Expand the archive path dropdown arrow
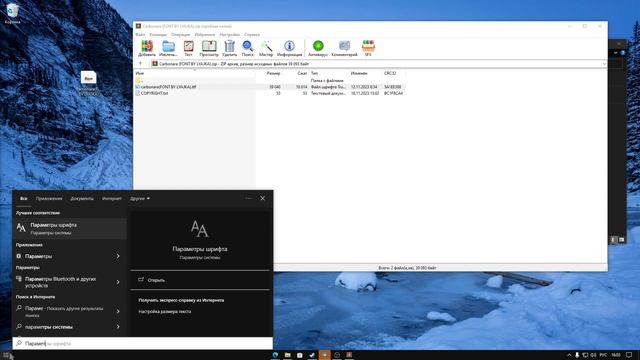Screen dimensions: 640x360 pos(604,64)
